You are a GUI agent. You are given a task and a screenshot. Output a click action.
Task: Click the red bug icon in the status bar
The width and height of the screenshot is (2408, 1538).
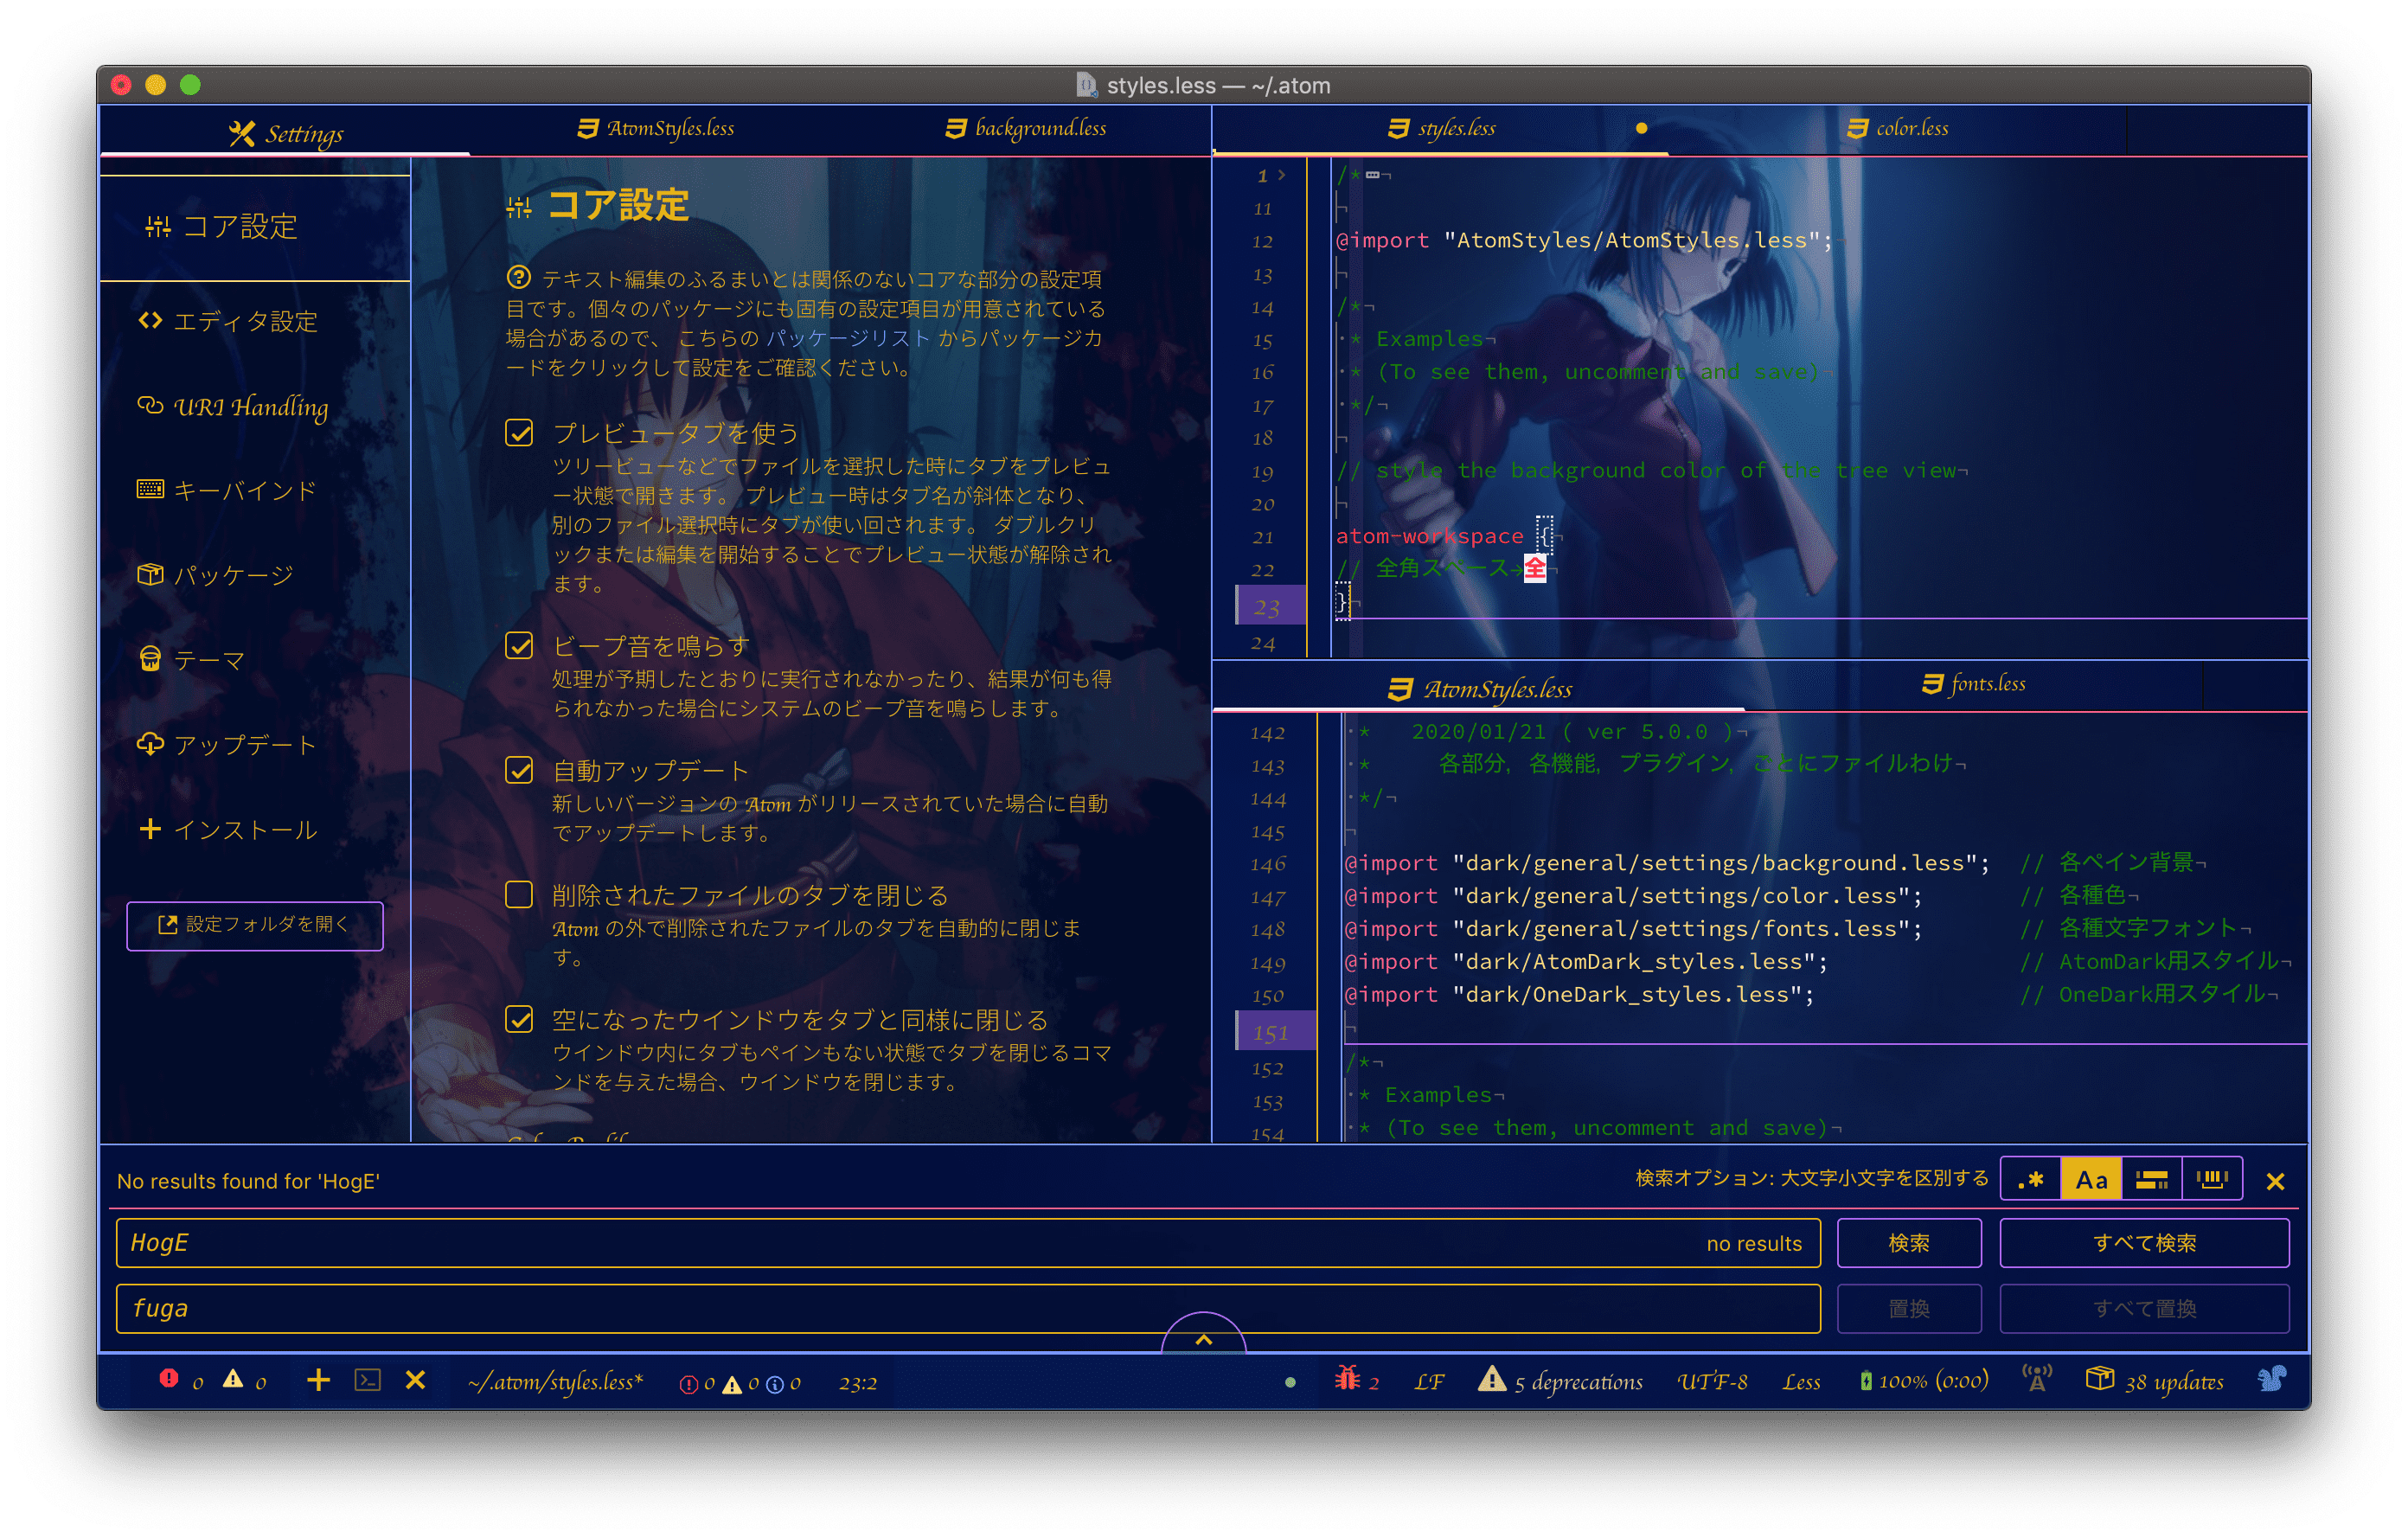coord(1347,1379)
